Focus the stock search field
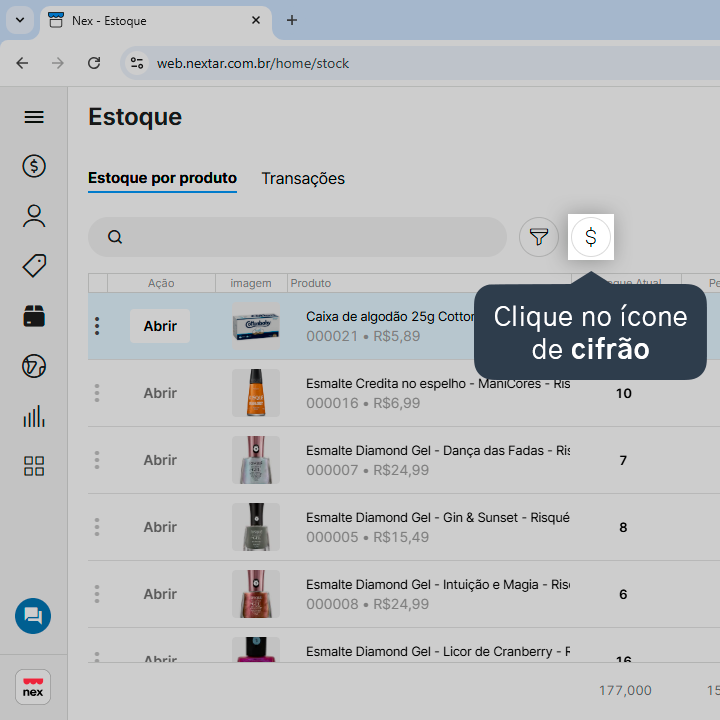720x720 pixels. tap(297, 237)
